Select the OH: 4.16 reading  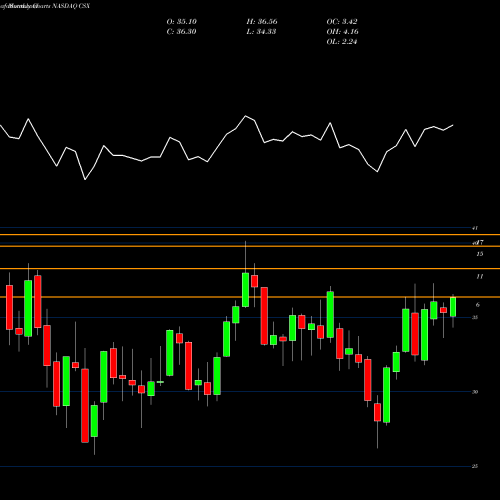tap(343, 32)
